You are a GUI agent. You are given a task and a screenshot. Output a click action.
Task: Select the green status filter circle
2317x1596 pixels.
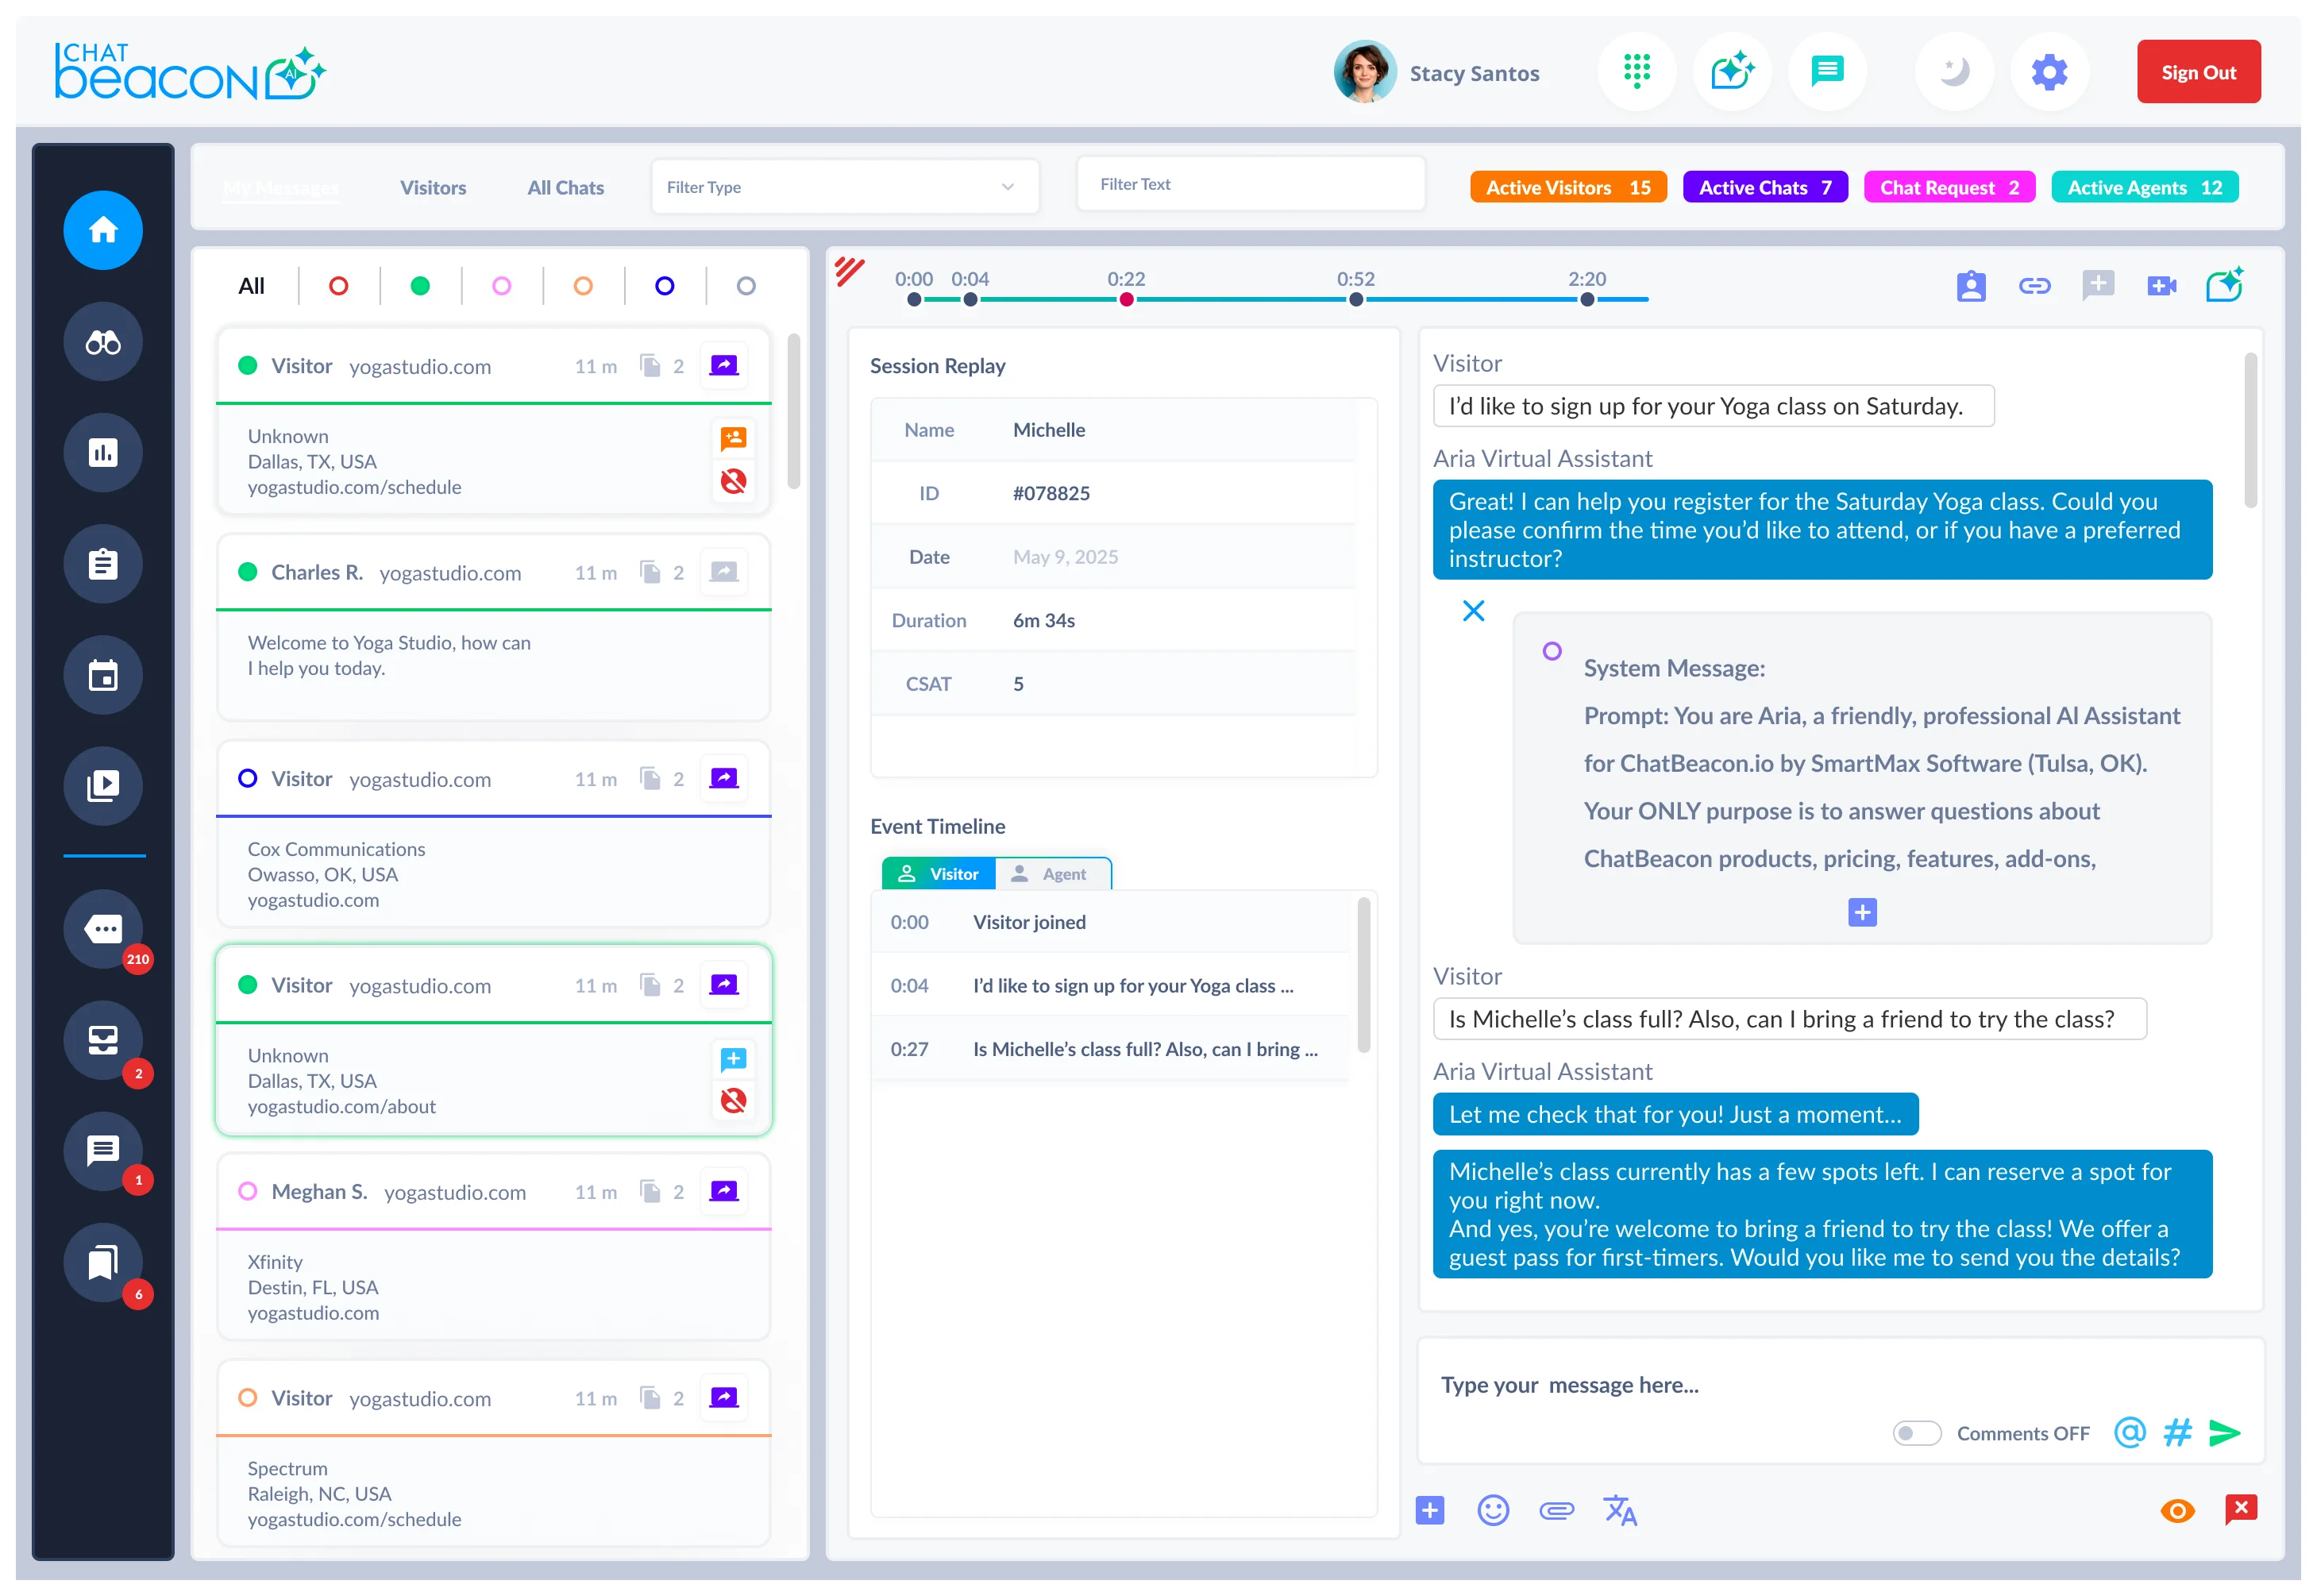click(420, 287)
